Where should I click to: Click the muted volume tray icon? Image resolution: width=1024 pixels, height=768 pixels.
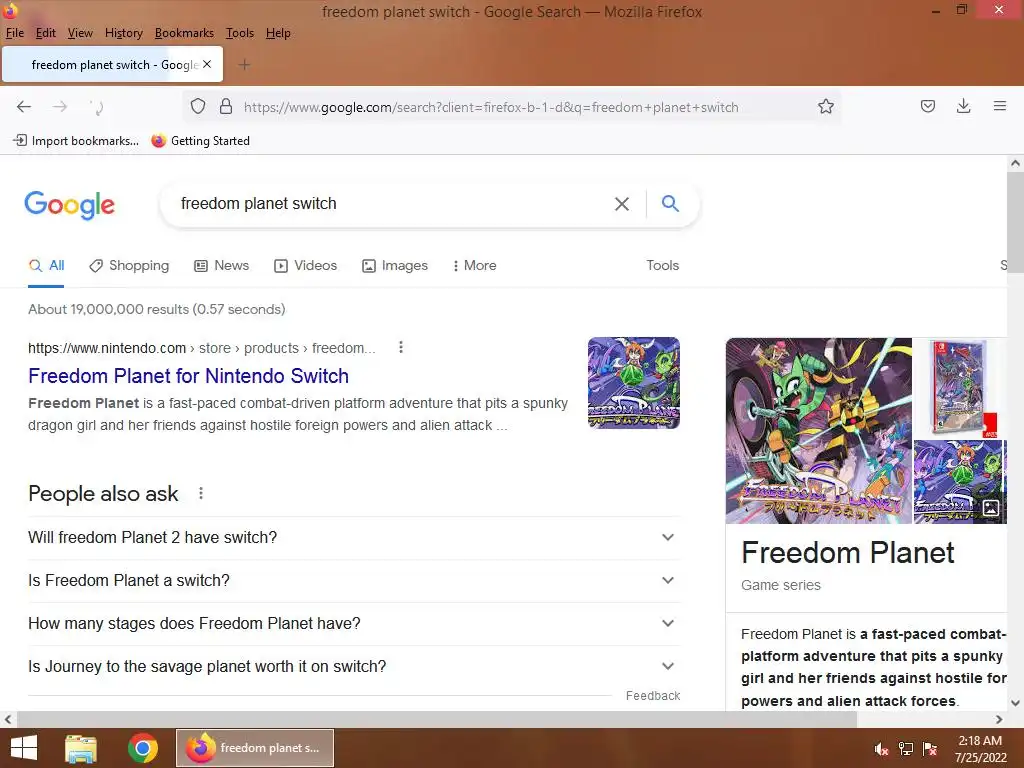pos(881,749)
